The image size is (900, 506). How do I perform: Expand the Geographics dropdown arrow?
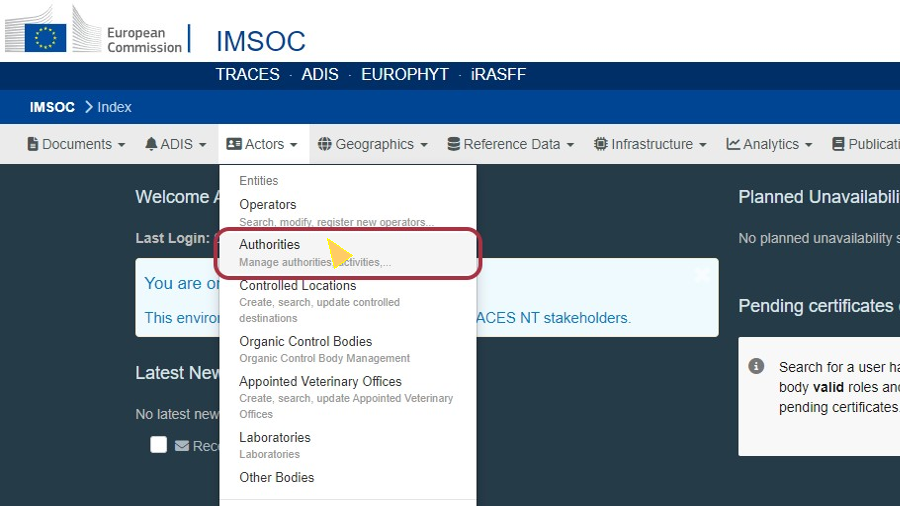[x=424, y=145]
